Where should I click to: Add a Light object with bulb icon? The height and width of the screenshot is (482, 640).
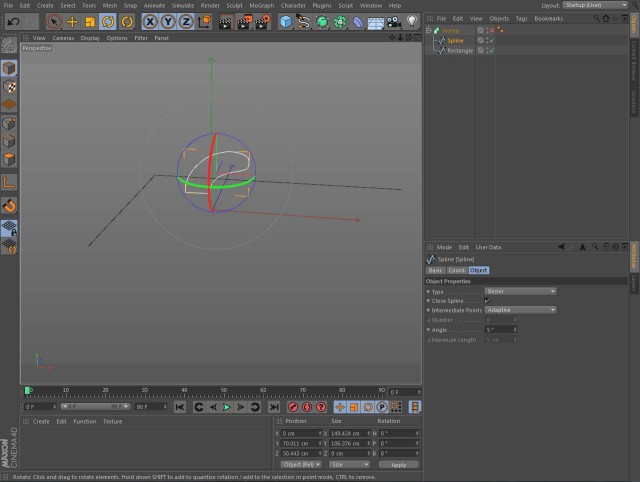pyautogui.click(x=412, y=22)
